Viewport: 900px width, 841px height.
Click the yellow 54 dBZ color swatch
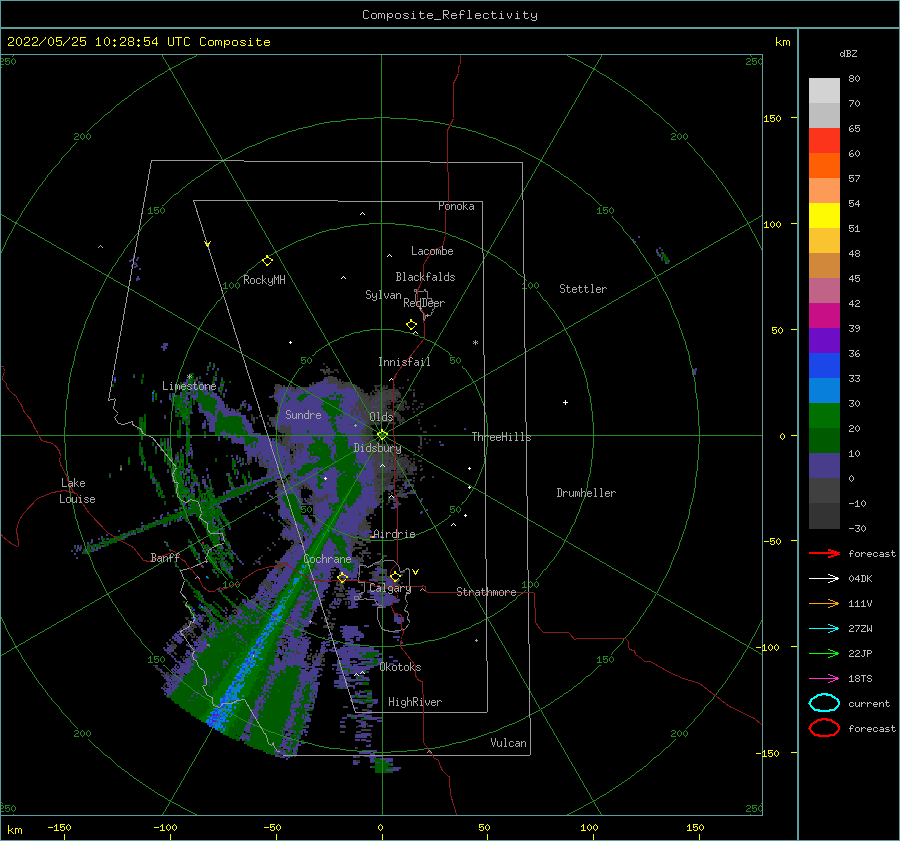point(824,215)
